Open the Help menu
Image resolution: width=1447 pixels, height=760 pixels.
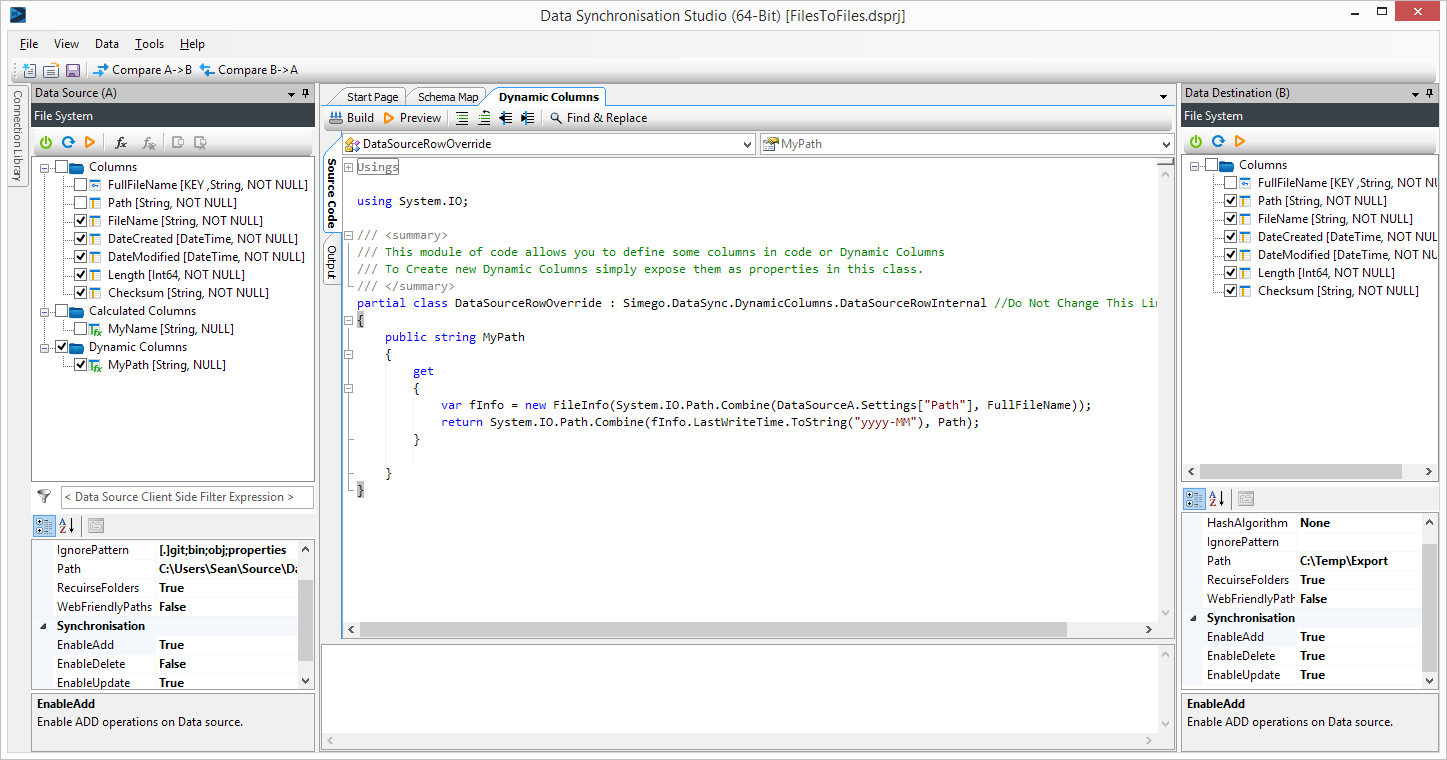point(192,44)
